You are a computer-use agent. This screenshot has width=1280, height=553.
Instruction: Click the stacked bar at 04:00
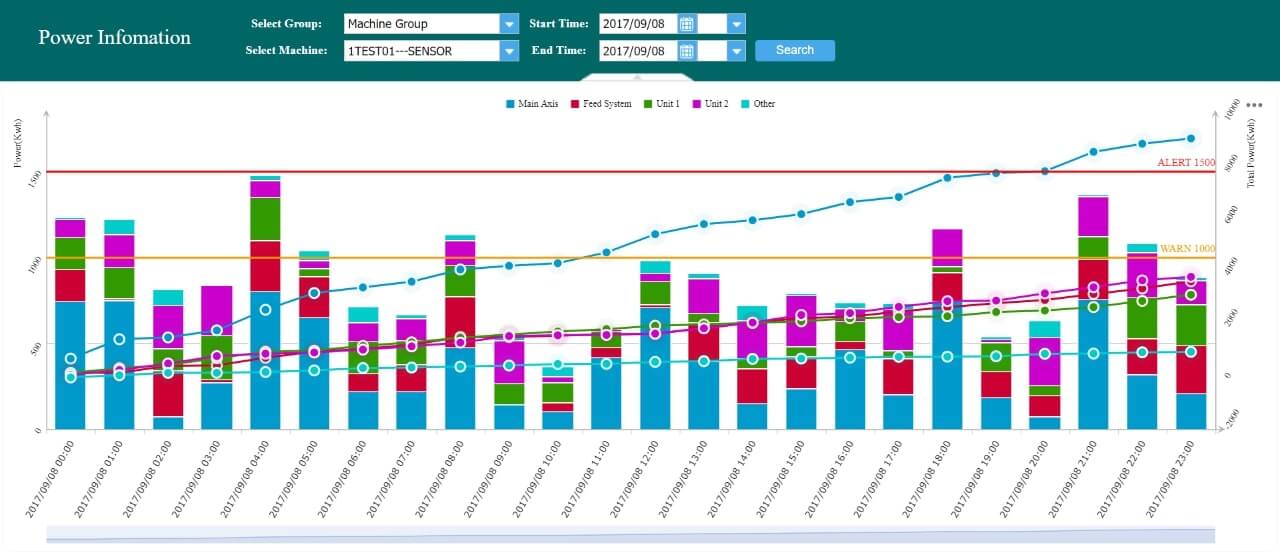[x=265, y=303]
